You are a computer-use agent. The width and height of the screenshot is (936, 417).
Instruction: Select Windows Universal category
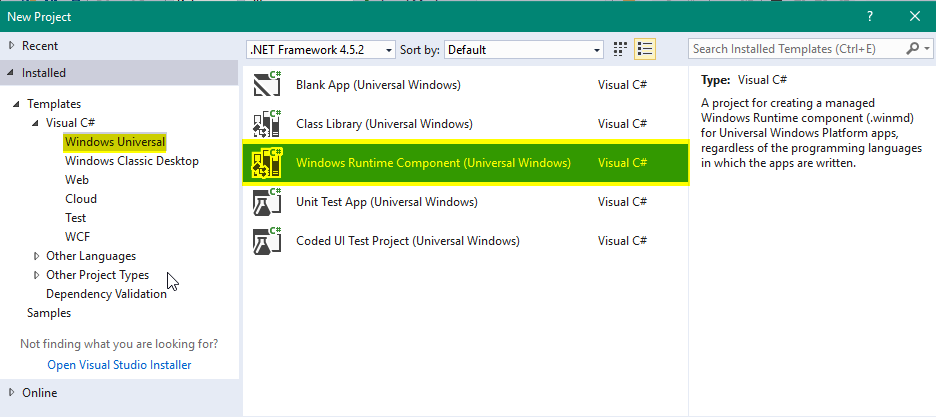115,142
